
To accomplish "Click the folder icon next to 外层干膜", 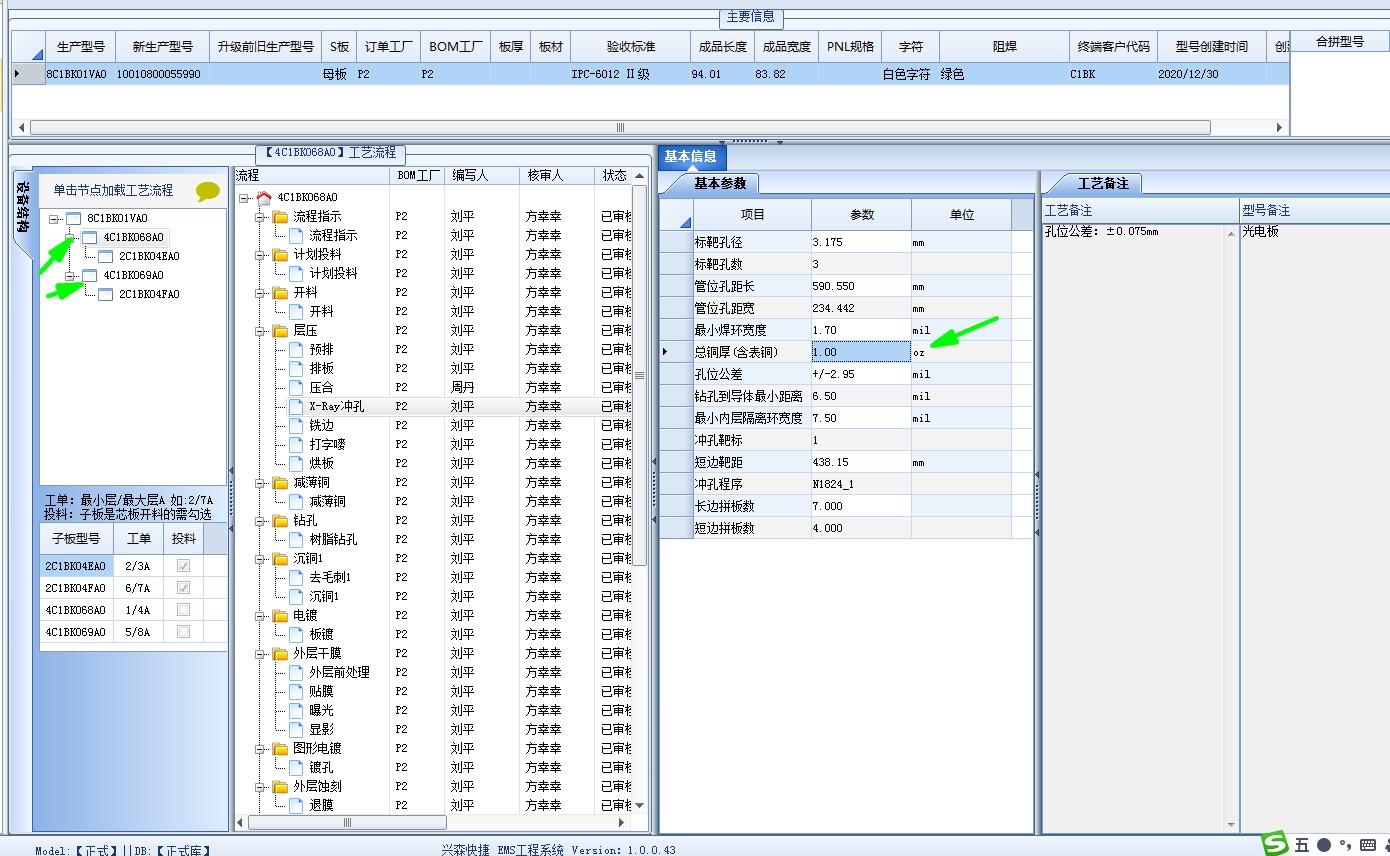I will (x=280, y=653).
